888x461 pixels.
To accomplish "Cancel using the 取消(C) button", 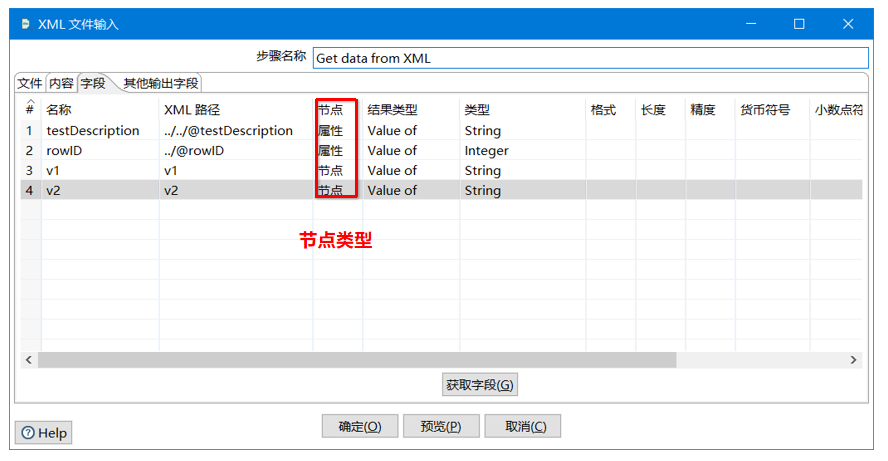I will click(522, 426).
